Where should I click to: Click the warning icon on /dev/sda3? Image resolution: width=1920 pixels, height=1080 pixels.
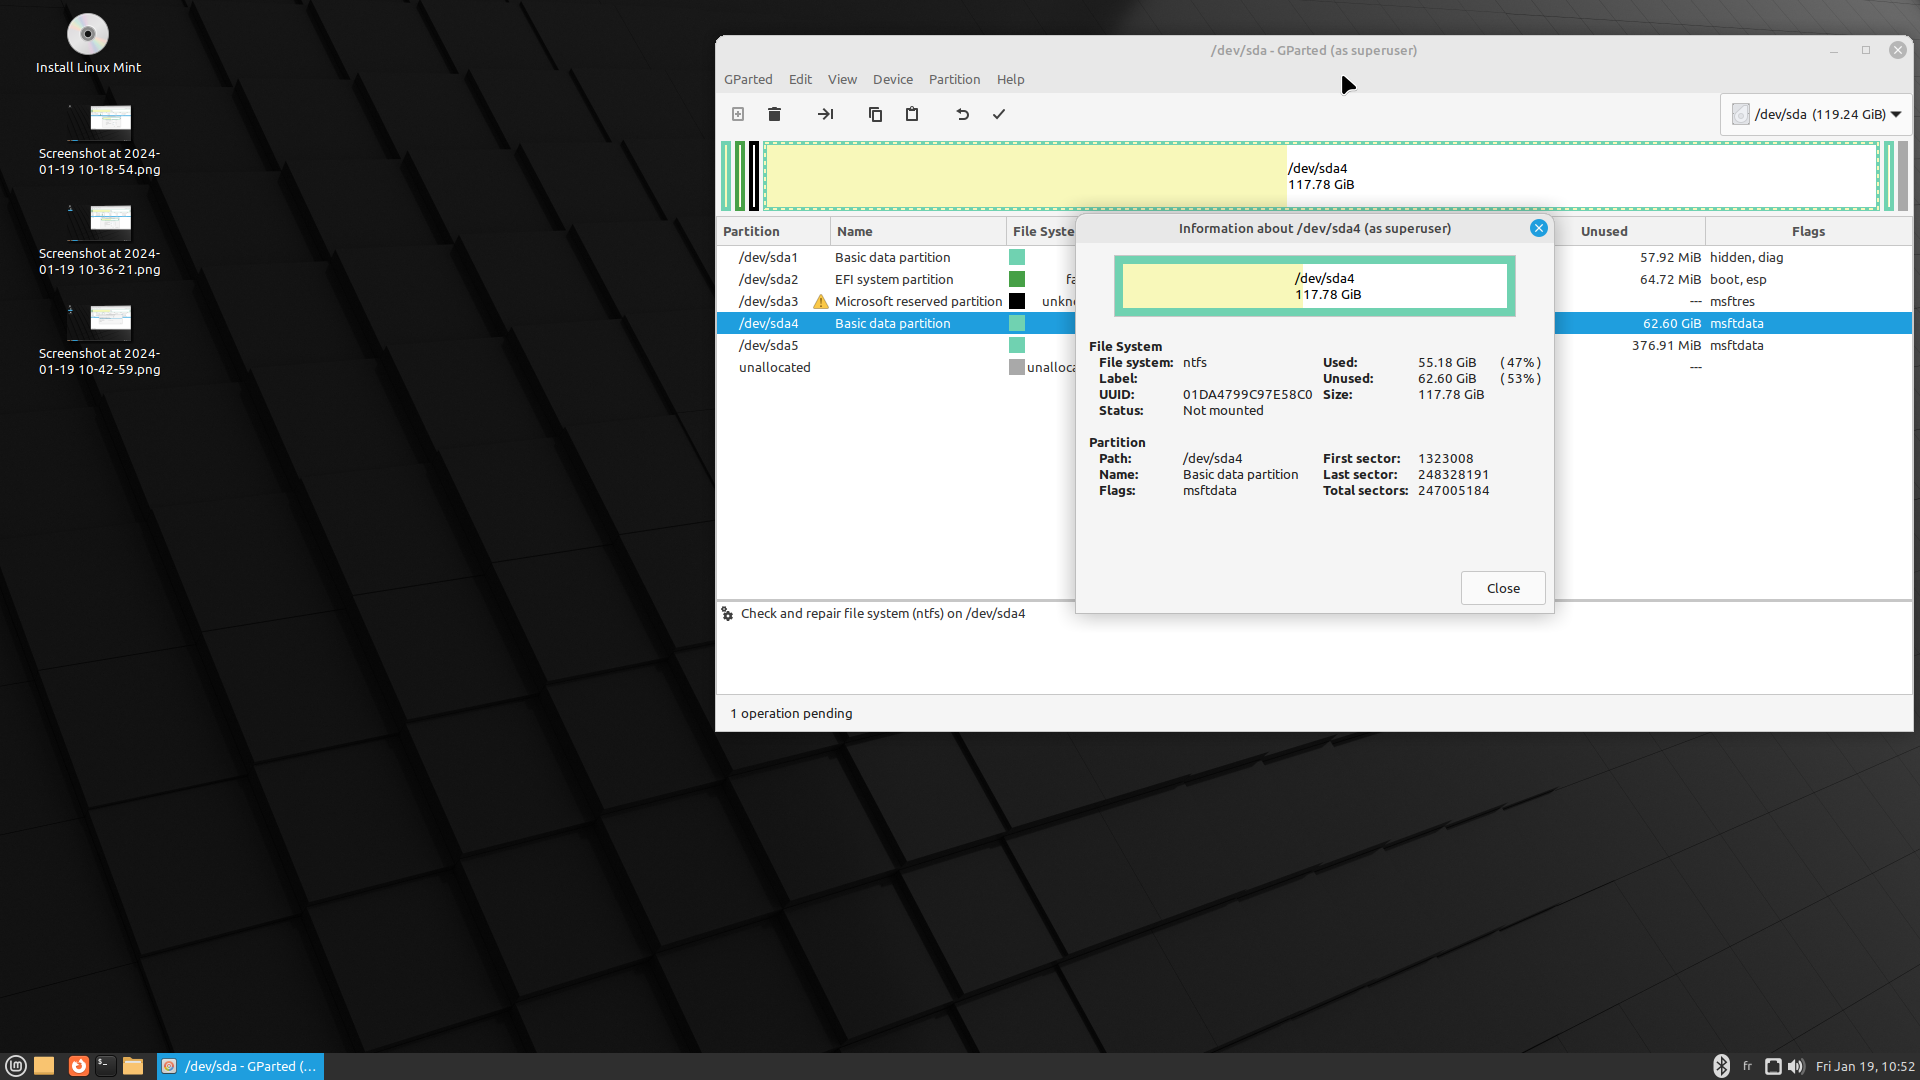tap(821, 301)
